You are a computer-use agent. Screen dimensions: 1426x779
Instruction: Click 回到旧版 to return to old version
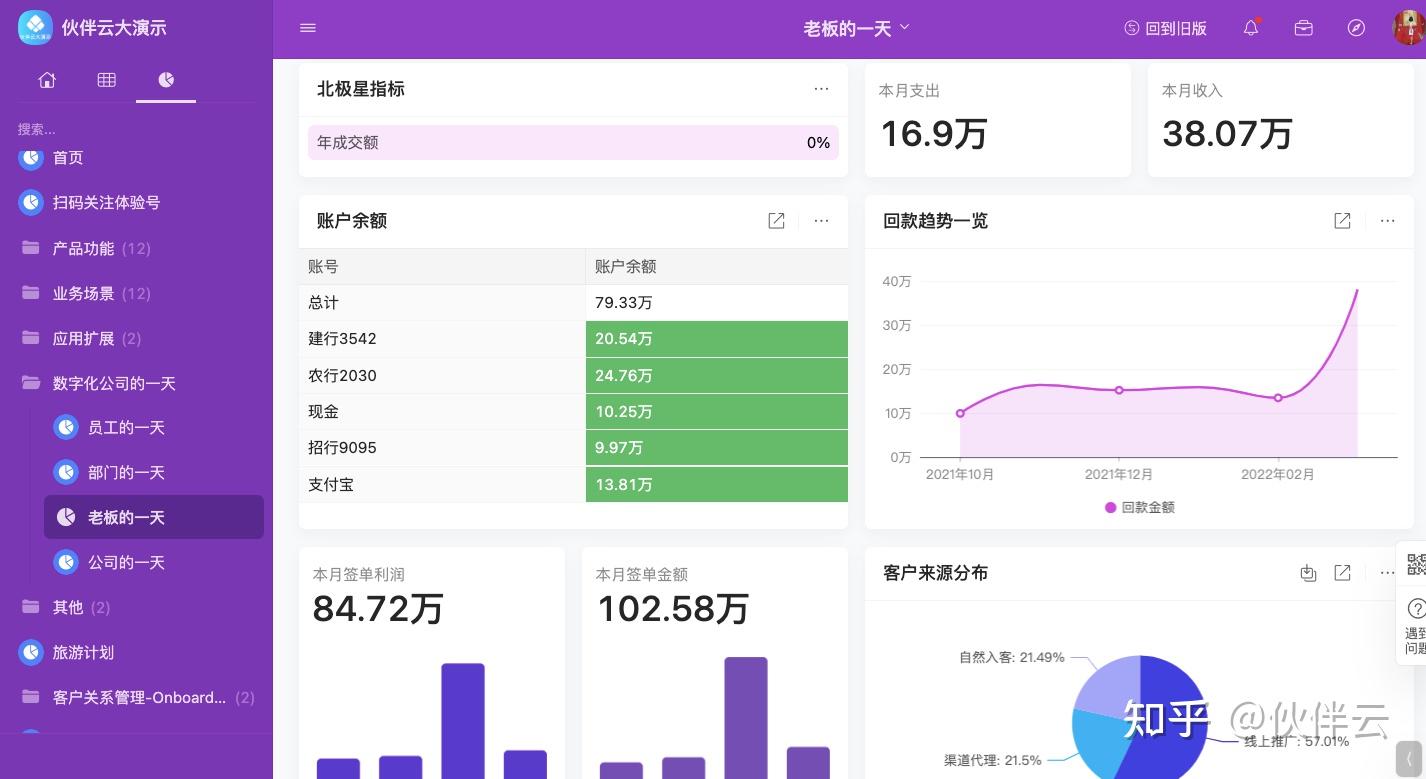(x=1165, y=28)
